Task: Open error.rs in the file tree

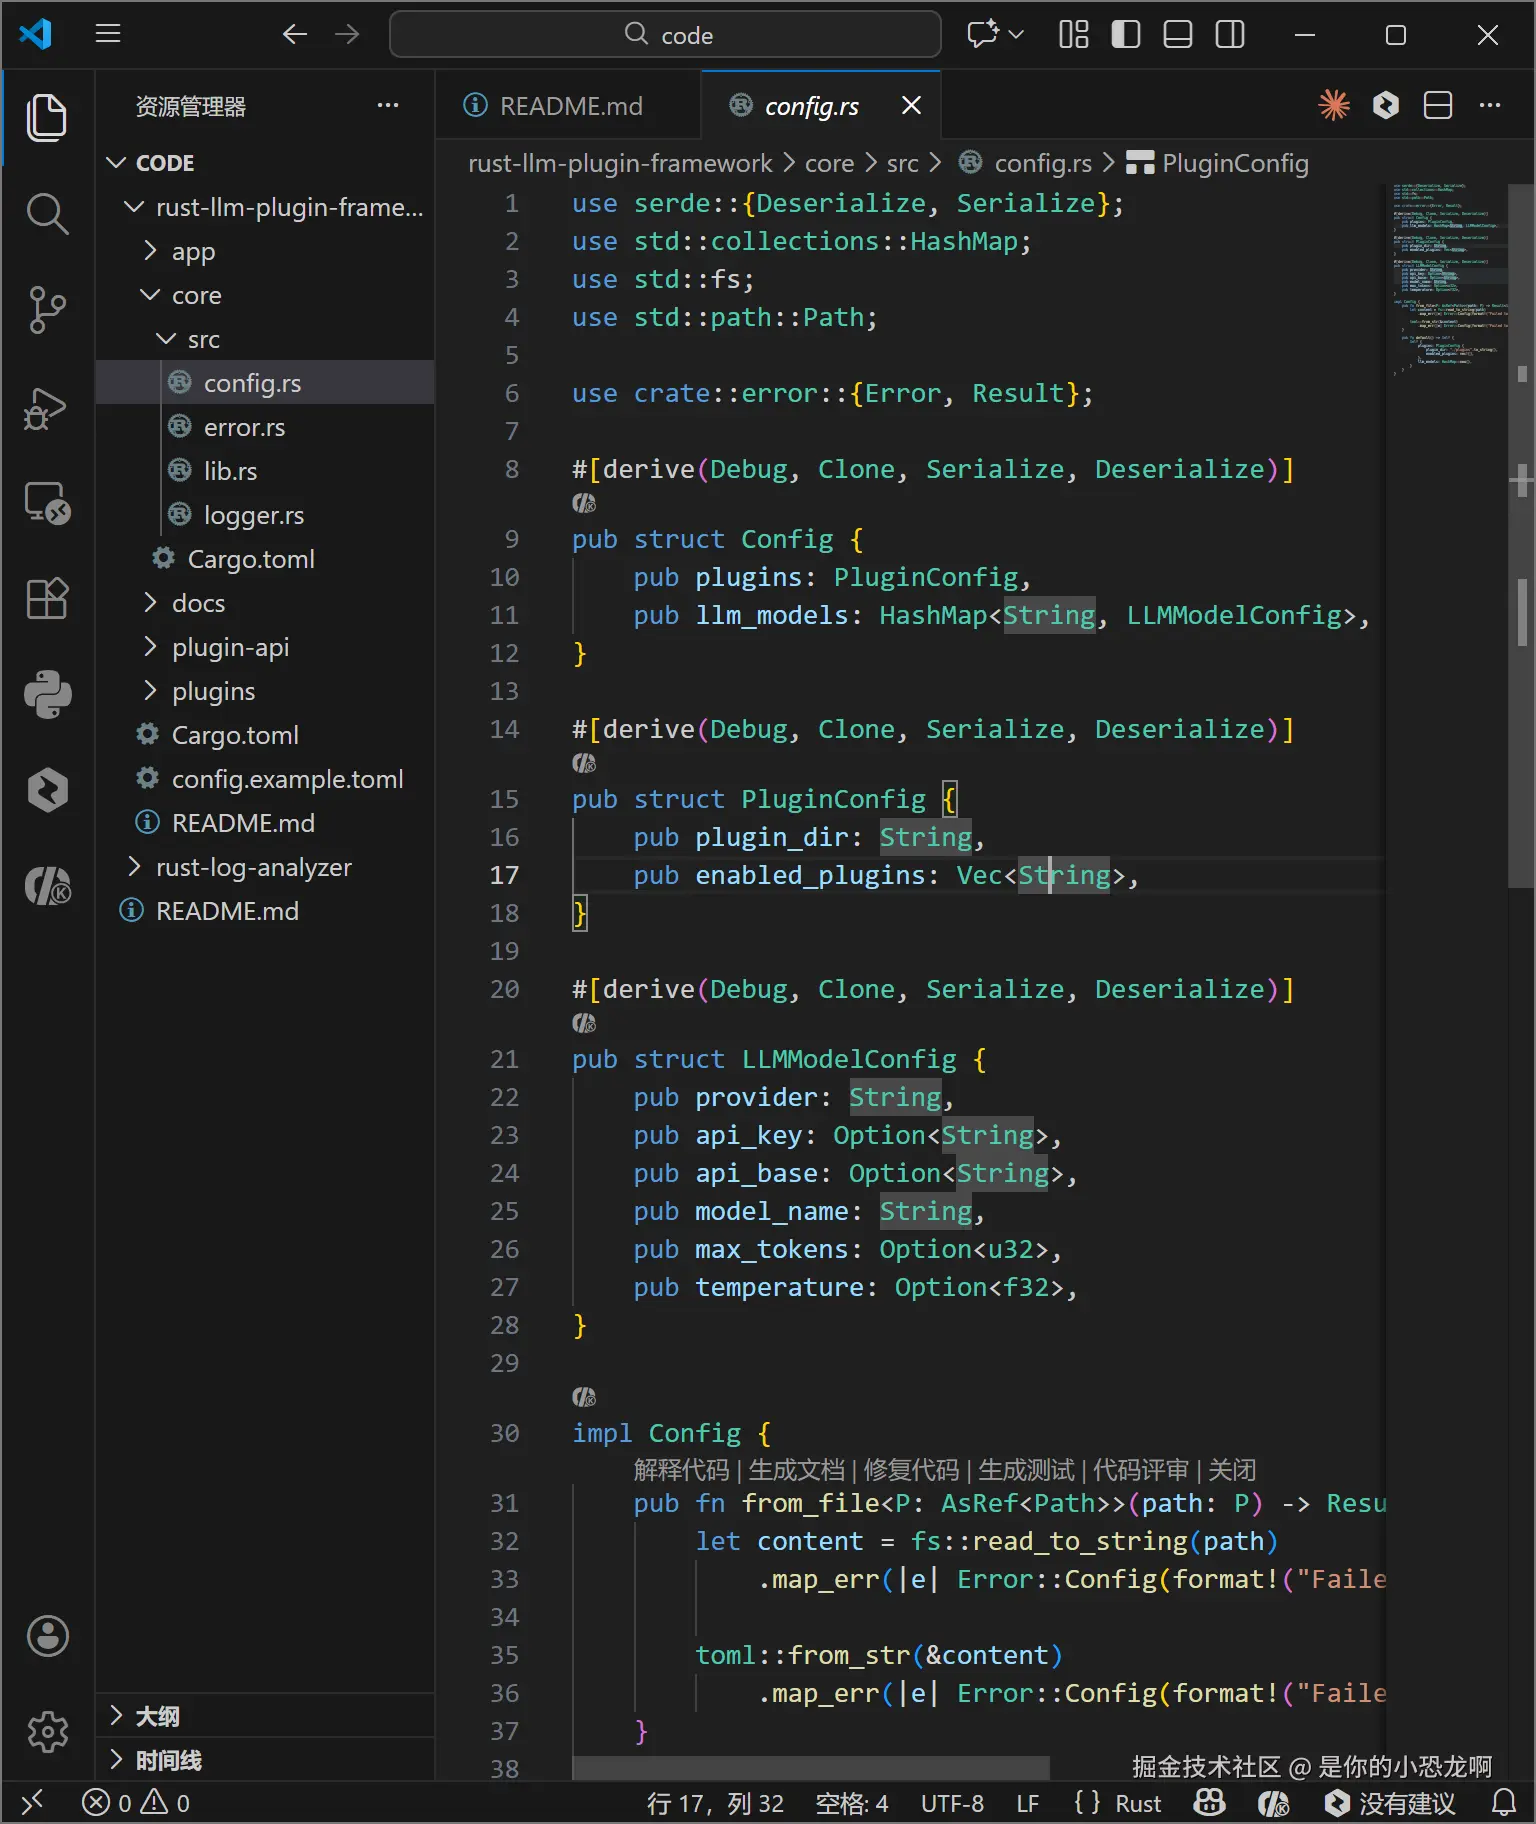Action: click(x=265, y=427)
